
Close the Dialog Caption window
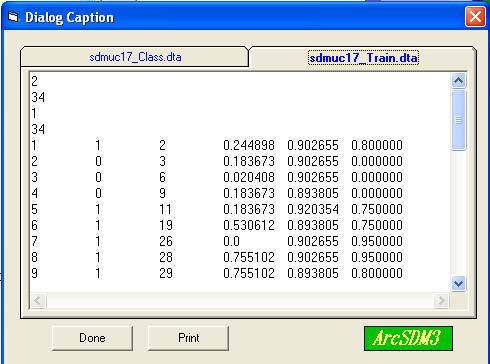[475, 17]
